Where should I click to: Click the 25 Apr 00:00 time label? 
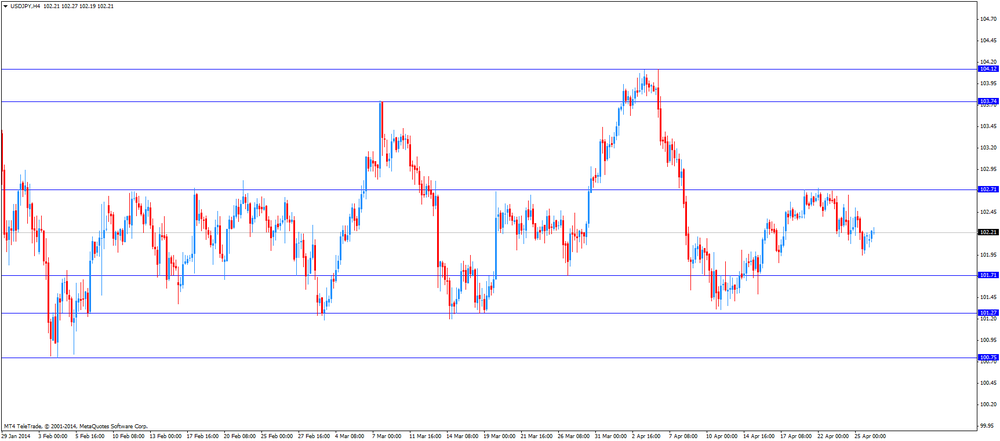pyautogui.click(x=871, y=437)
